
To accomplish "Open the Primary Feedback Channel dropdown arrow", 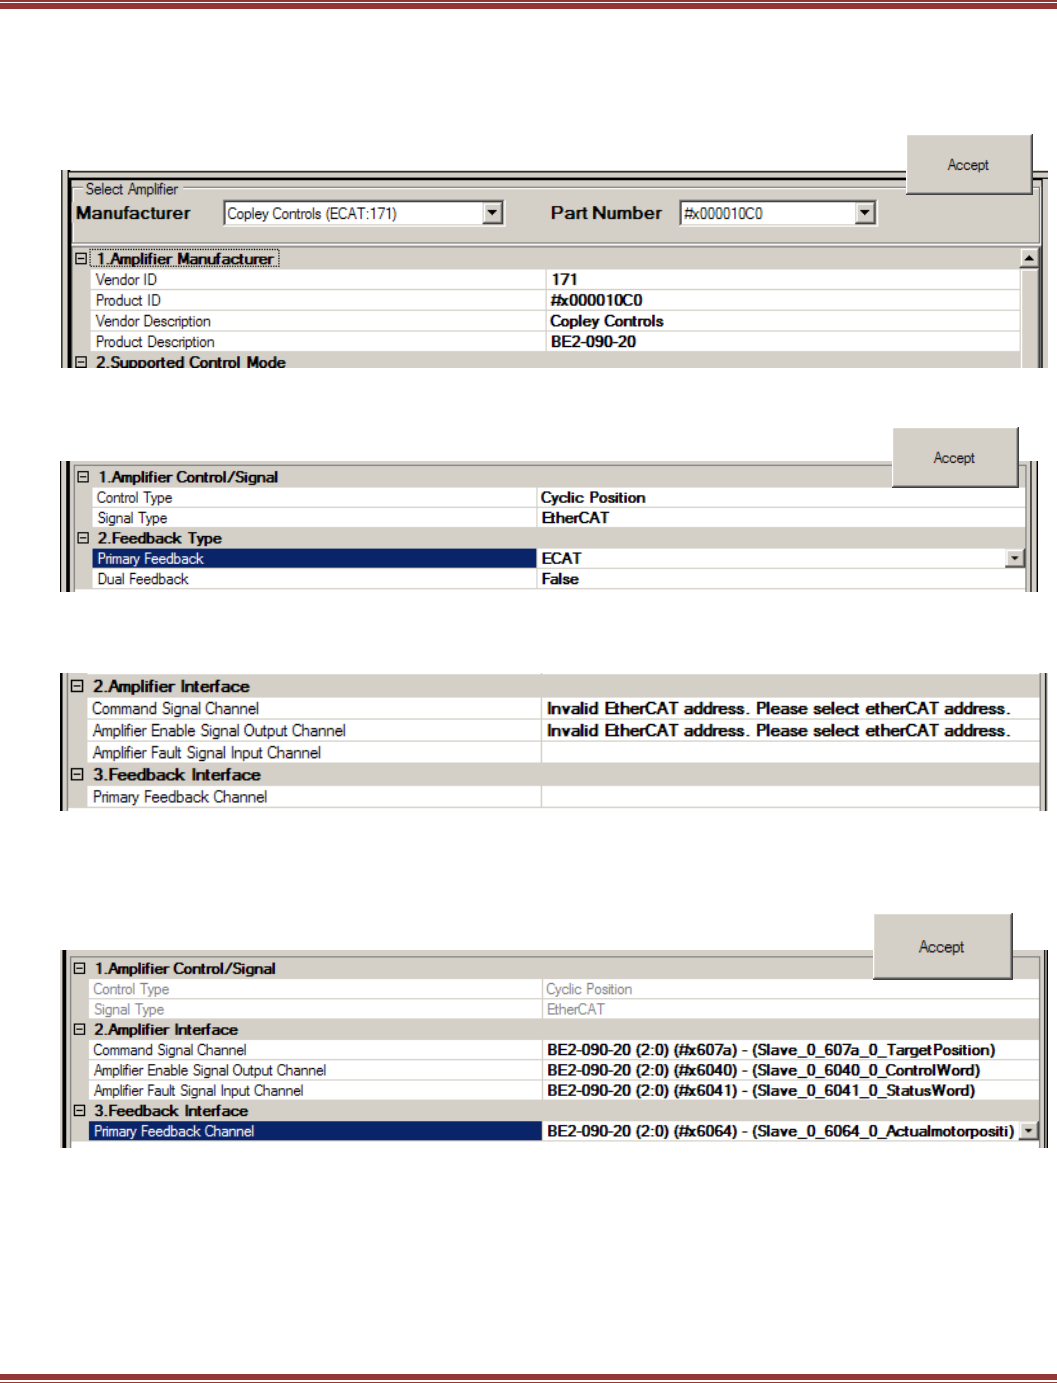I will pos(1028,1131).
